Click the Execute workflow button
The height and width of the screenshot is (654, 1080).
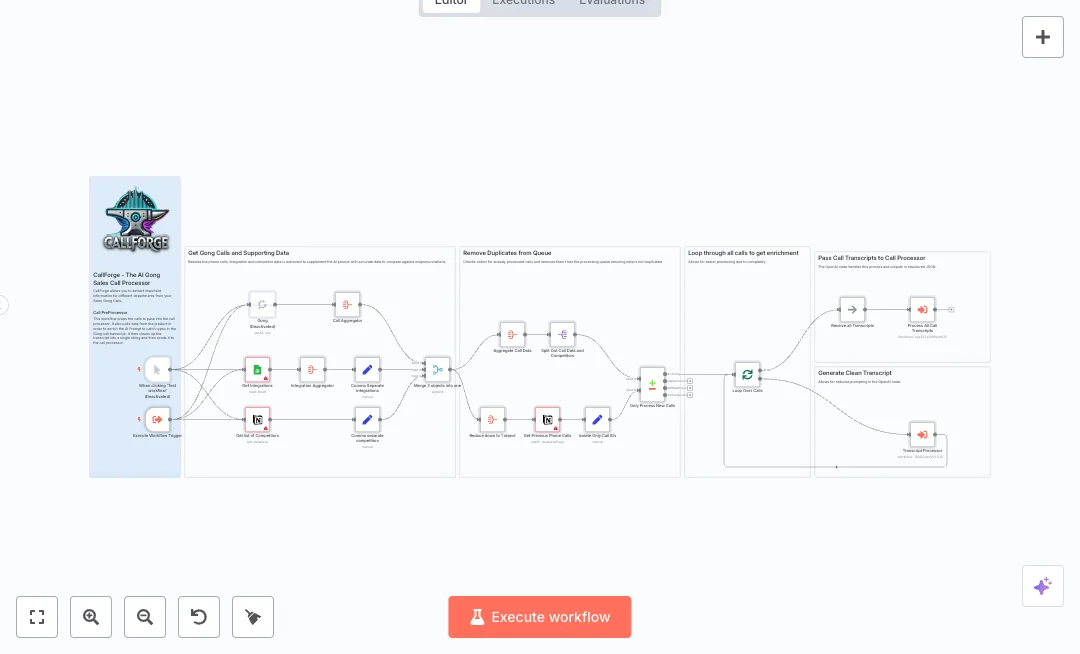[539, 617]
